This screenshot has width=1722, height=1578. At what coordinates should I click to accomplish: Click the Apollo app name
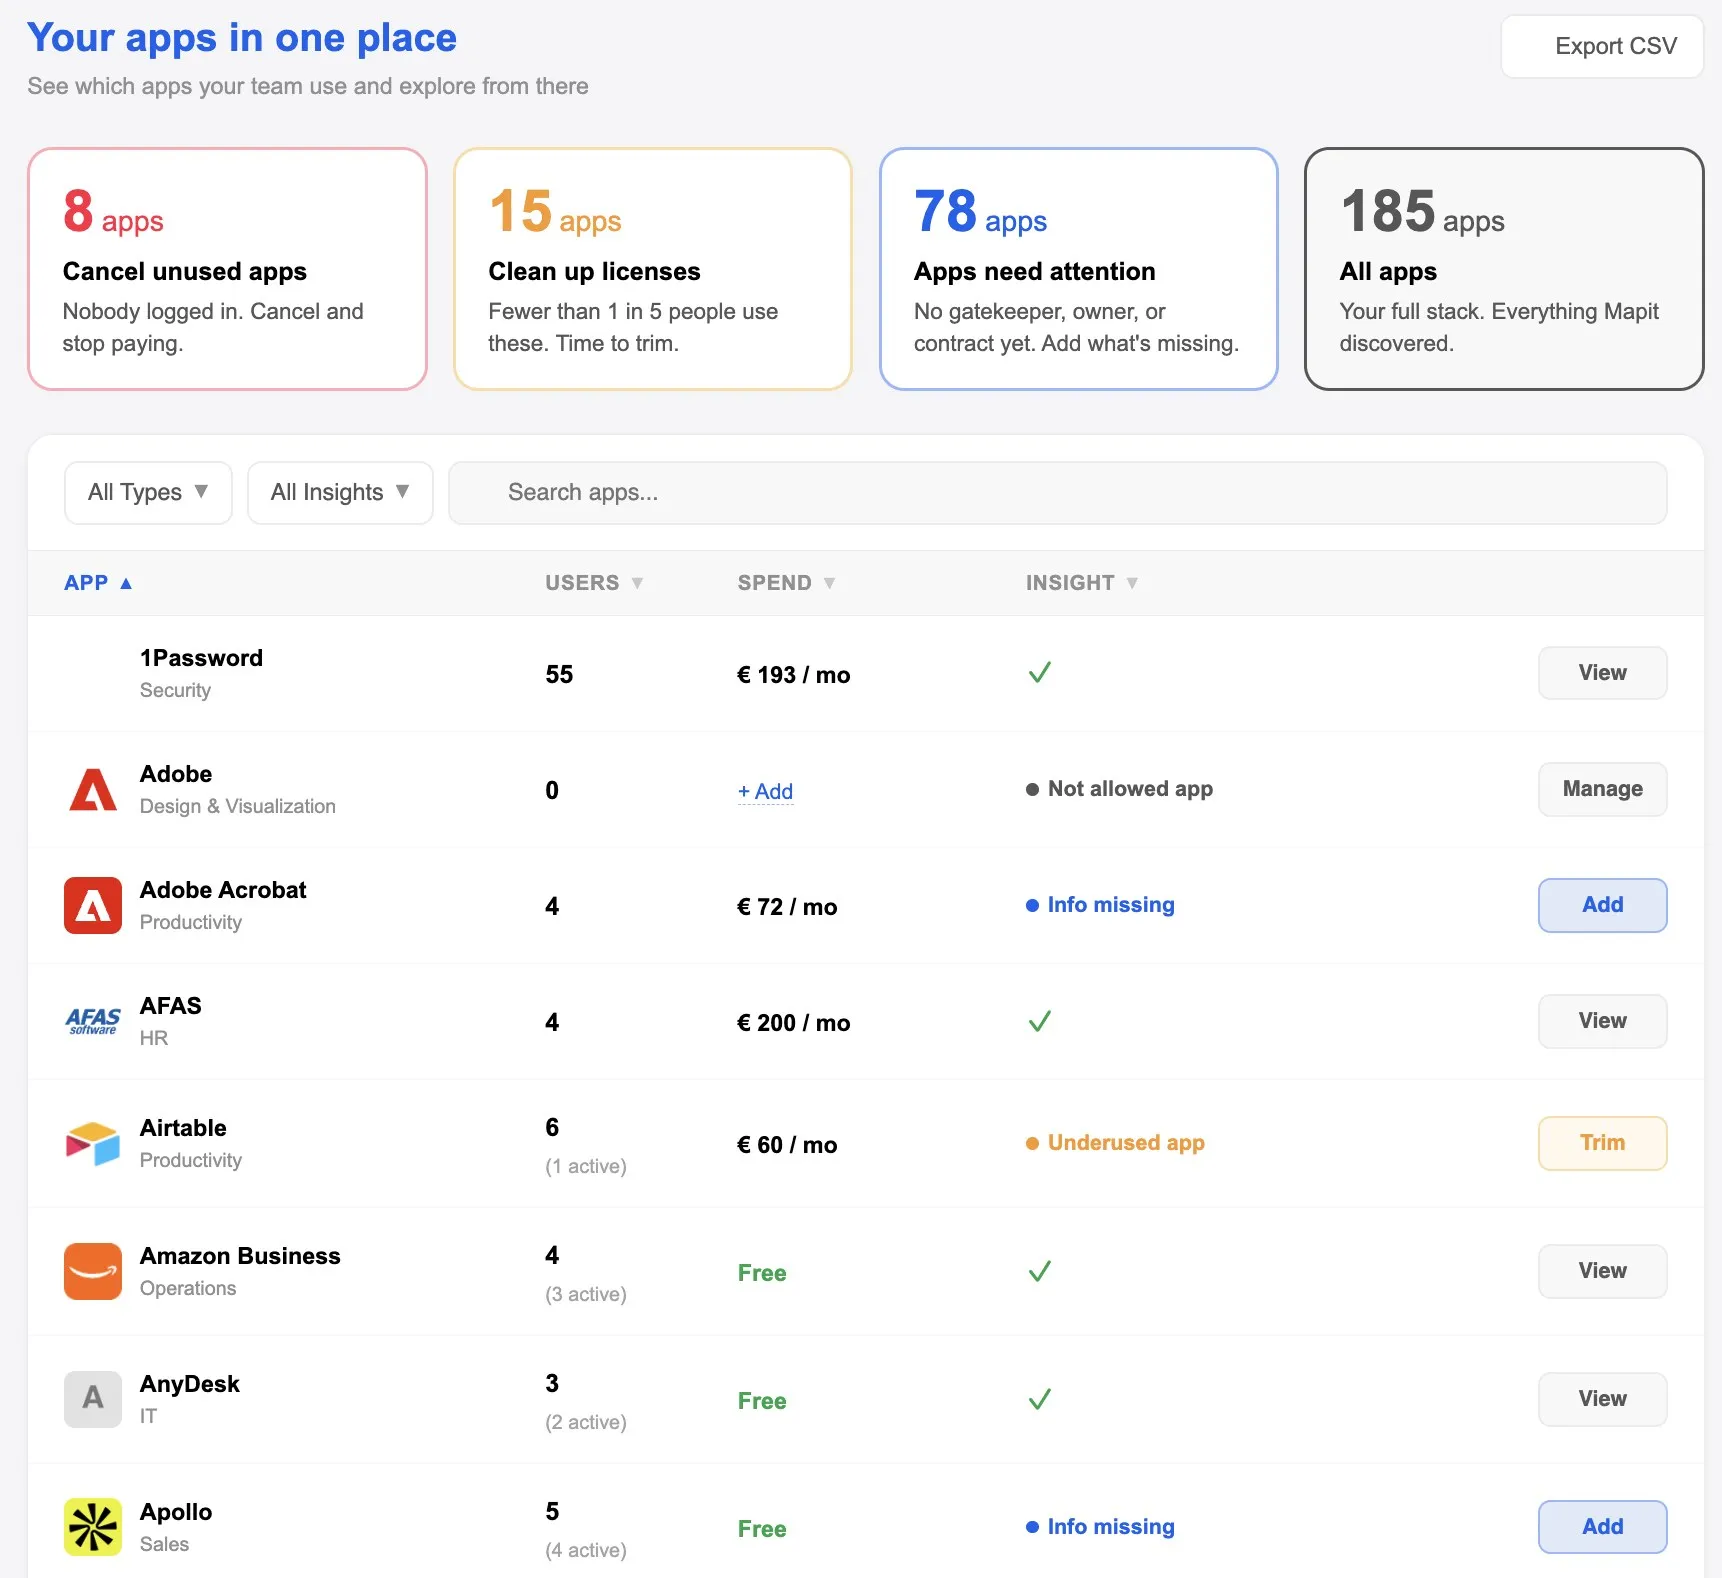[x=176, y=1512]
